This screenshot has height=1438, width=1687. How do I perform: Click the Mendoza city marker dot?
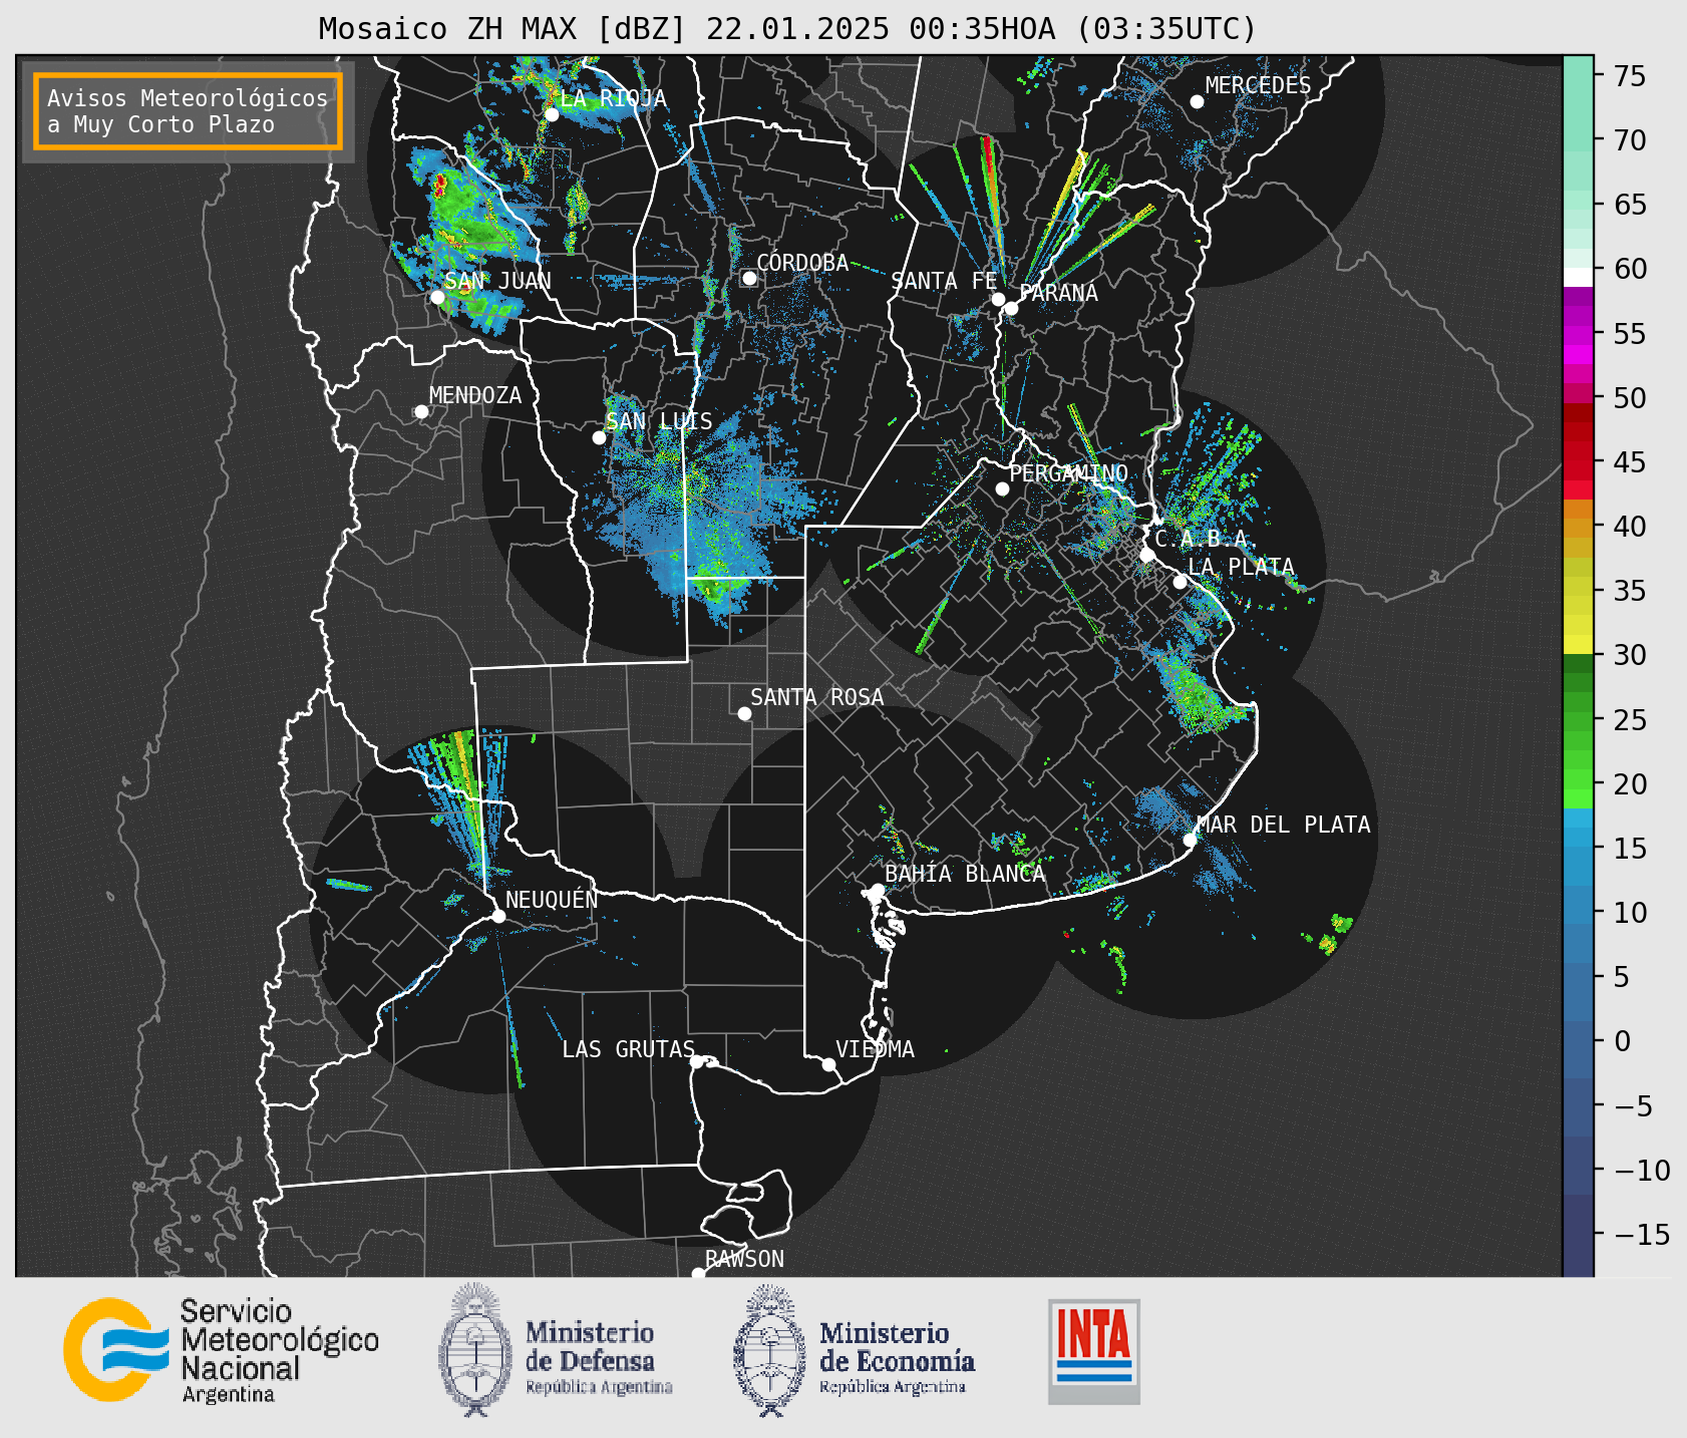coord(421,411)
